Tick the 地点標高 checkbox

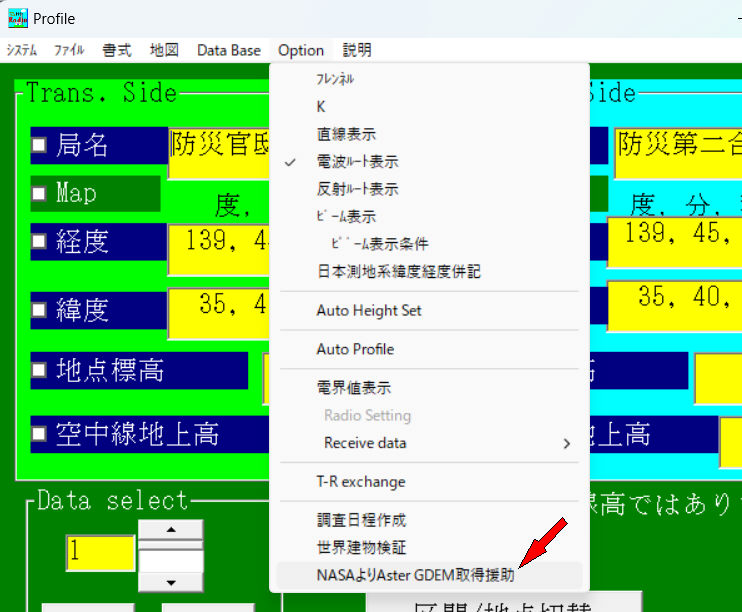(39, 371)
